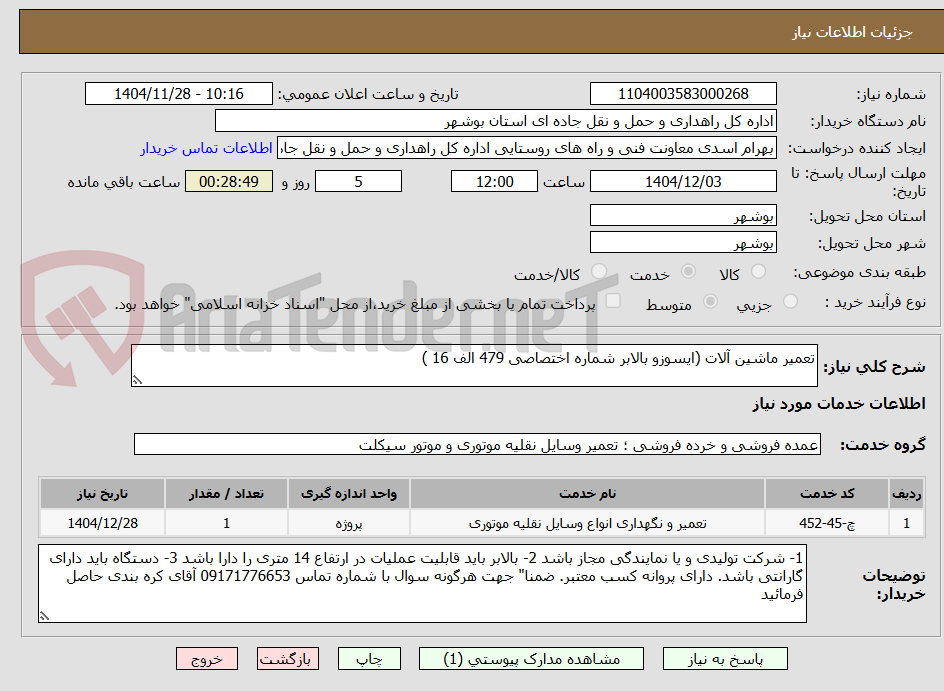Viewport: 944px width, 691px height.
Task: Click the خروج exit button
Action: tap(207, 659)
